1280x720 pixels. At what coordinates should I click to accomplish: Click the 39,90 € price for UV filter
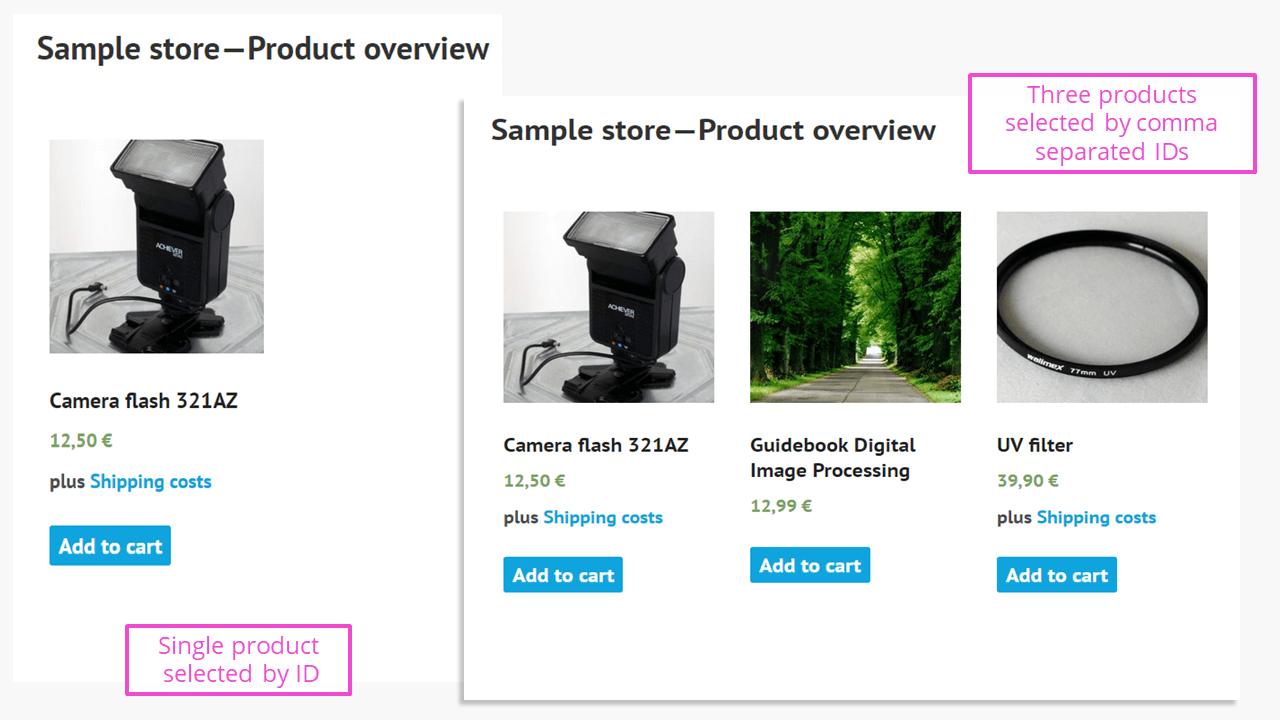1025,480
